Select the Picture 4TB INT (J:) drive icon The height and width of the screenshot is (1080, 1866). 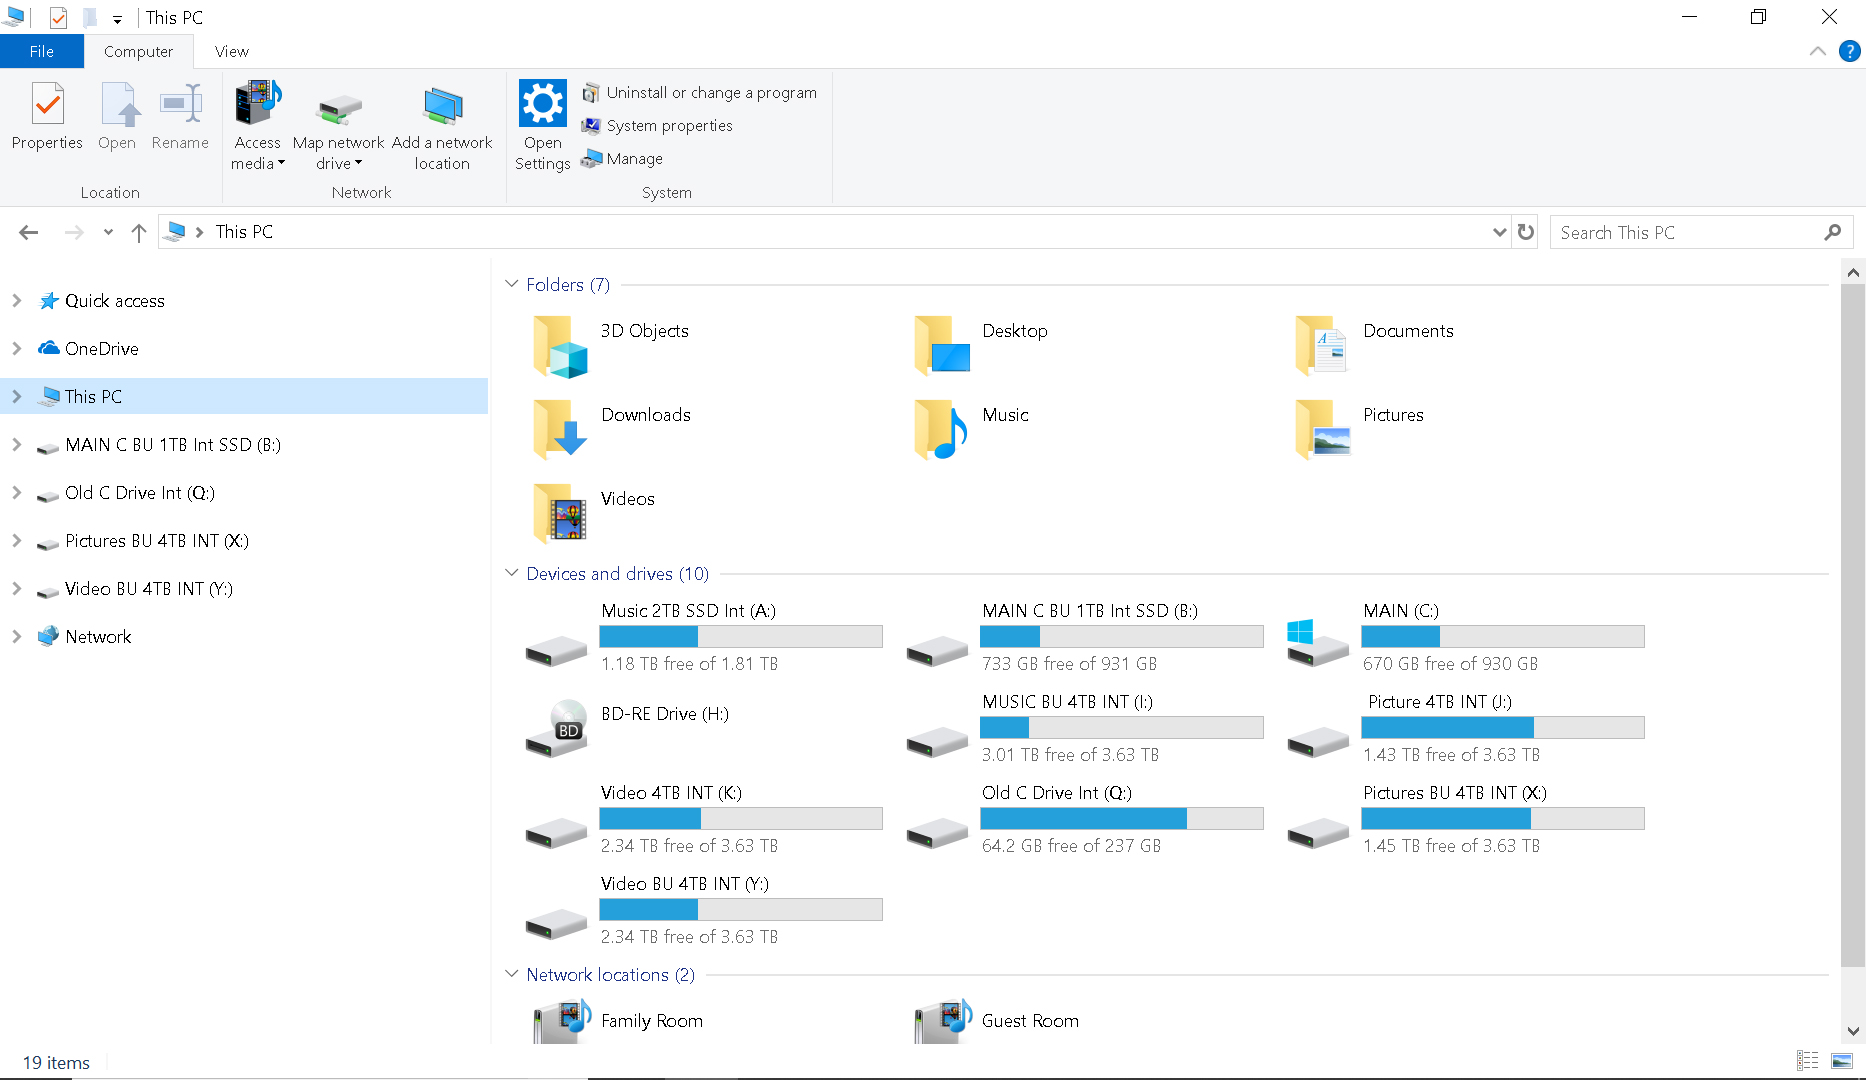pyautogui.click(x=1318, y=742)
